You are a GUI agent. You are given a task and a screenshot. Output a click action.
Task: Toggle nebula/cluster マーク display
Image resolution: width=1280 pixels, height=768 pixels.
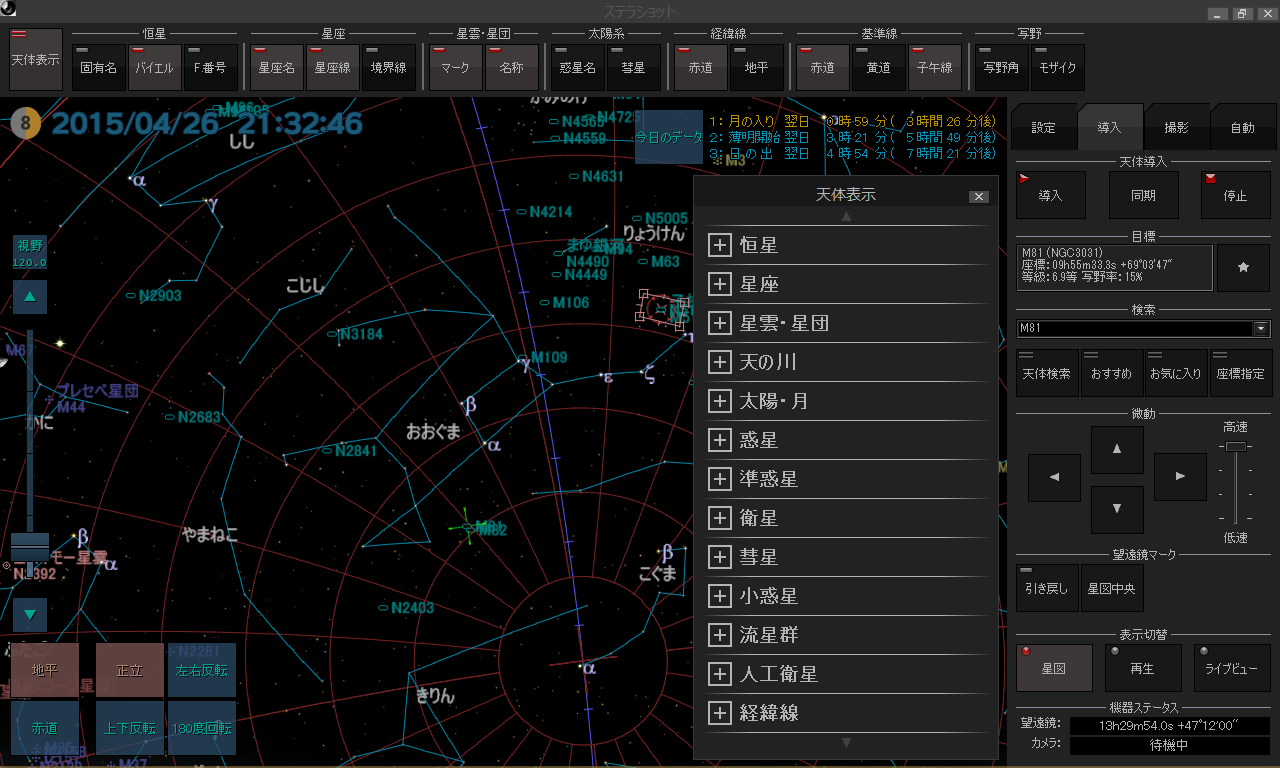coord(455,67)
